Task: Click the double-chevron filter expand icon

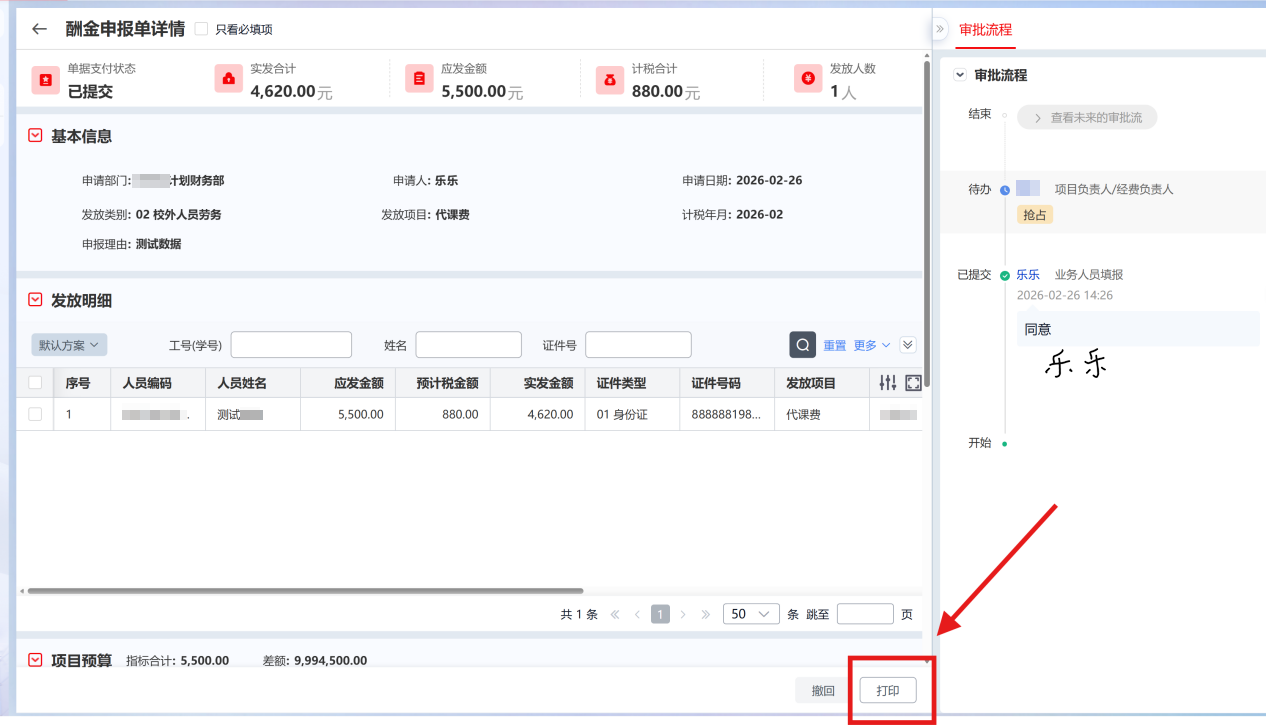Action: 908,345
